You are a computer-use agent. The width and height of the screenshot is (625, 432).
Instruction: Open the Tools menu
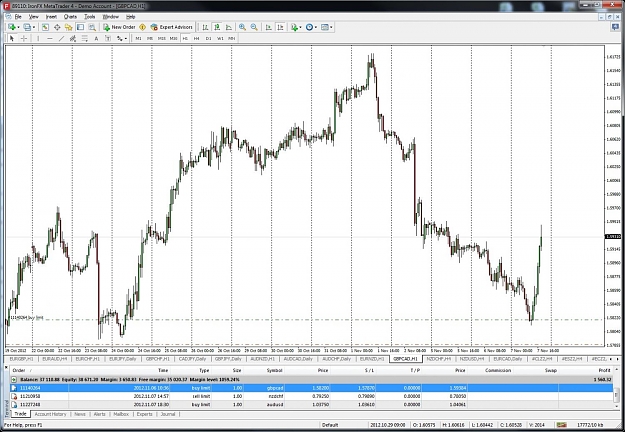[x=90, y=17]
